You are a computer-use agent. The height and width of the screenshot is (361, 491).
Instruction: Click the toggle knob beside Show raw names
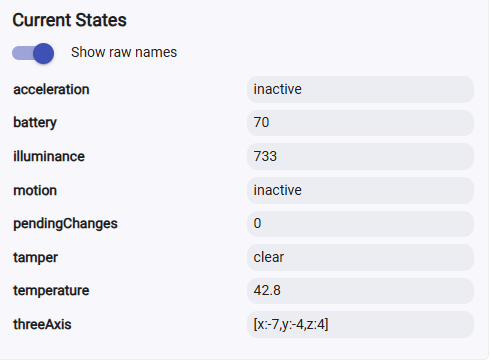pyautogui.click(x=43, y=53)
